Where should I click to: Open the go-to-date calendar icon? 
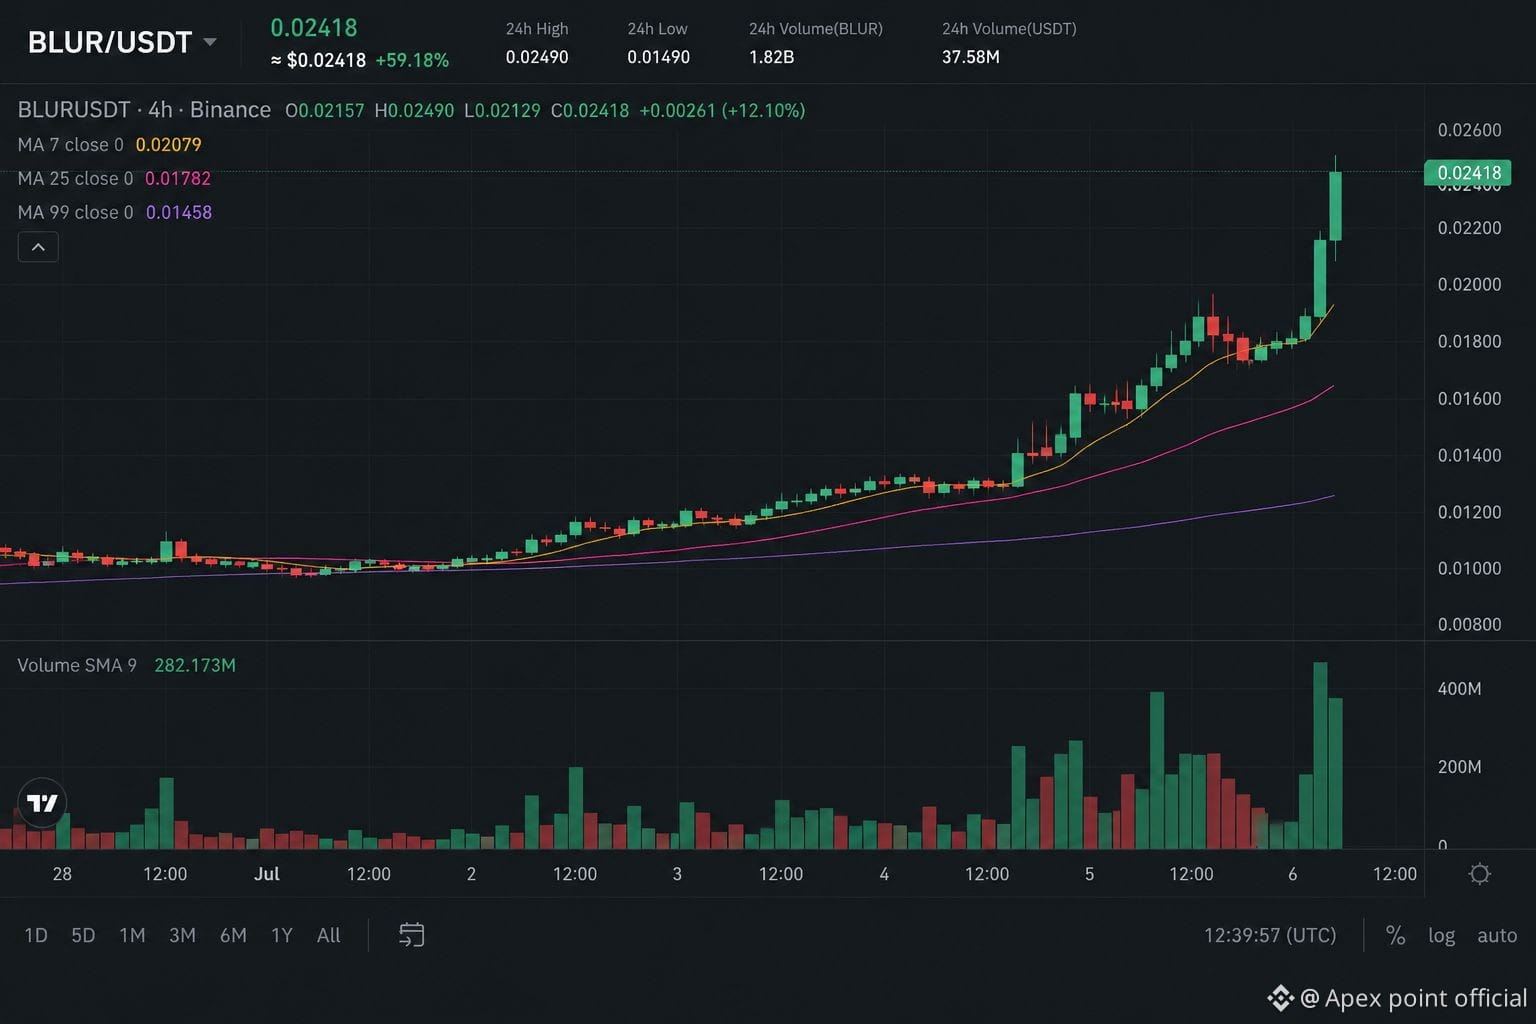click(412, 935)
